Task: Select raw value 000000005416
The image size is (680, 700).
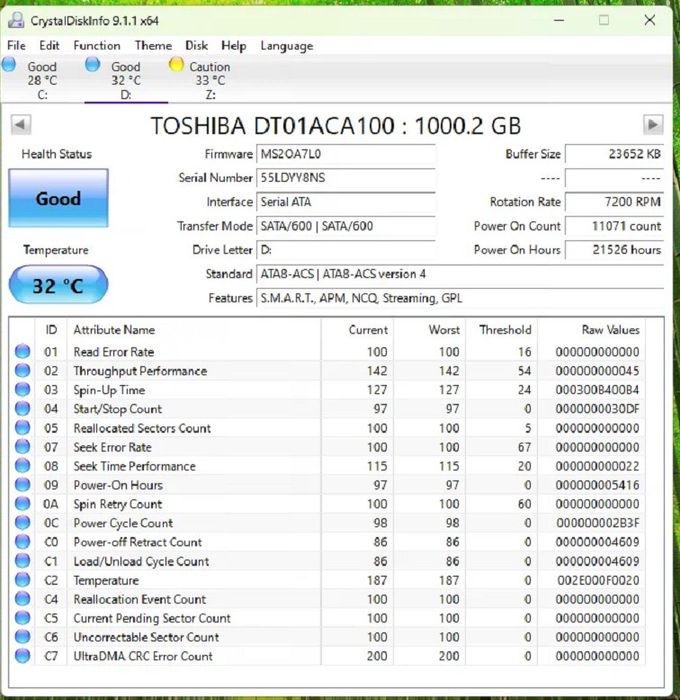Action: point(597,485)
